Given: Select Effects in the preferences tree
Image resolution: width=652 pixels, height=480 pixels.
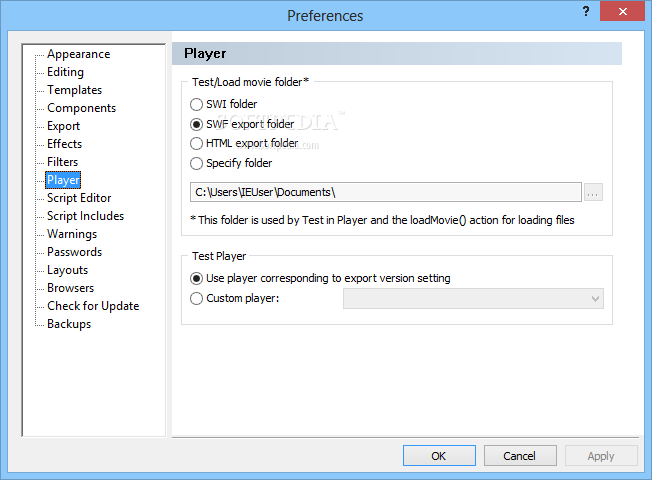Looking at the screenshot, I should tap(64, 144).
